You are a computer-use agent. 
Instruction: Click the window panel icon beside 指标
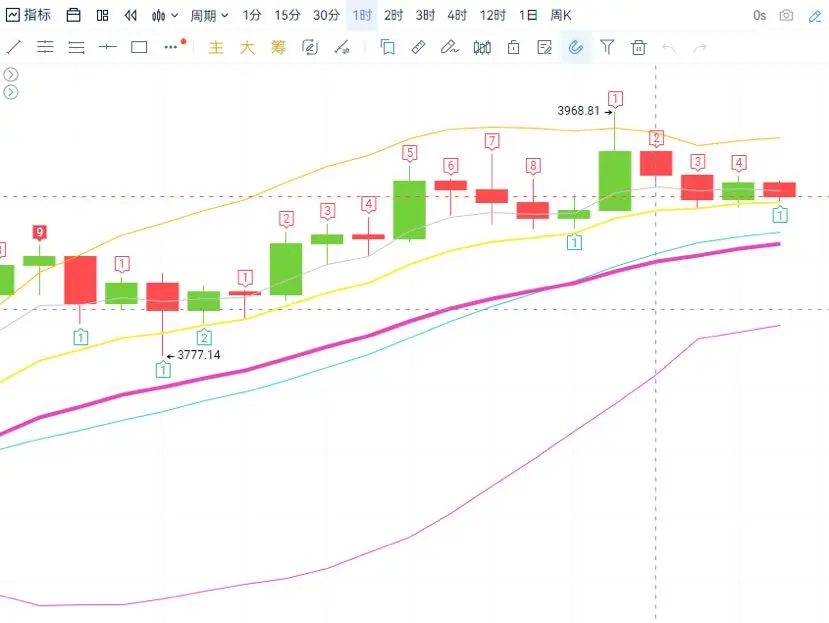click(x=73, y=15)
